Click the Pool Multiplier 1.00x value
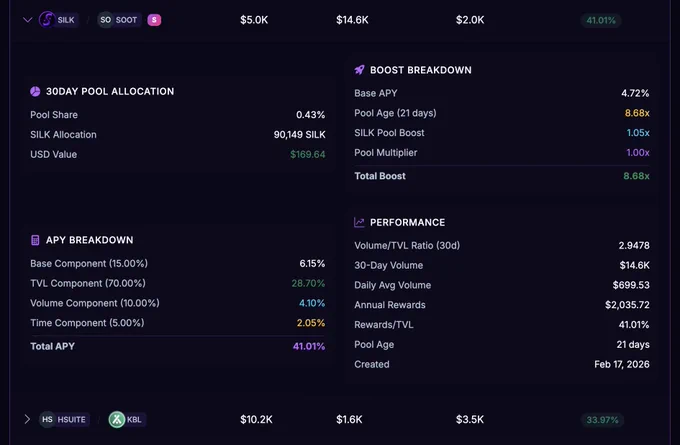This screenshot has height=445, width=680. [638, 153]
